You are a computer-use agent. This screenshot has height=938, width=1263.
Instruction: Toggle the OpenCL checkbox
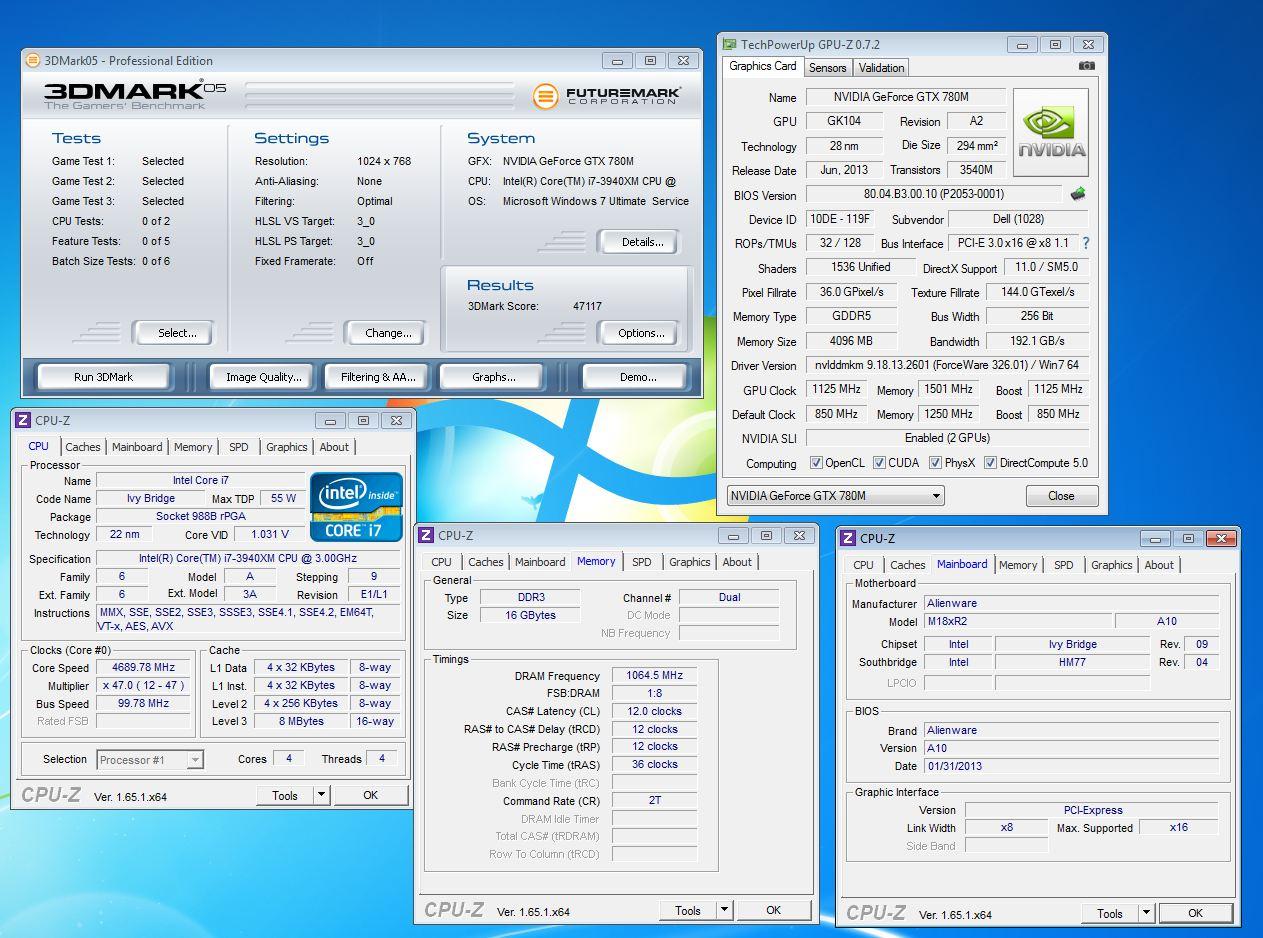(x=816, y=463)
